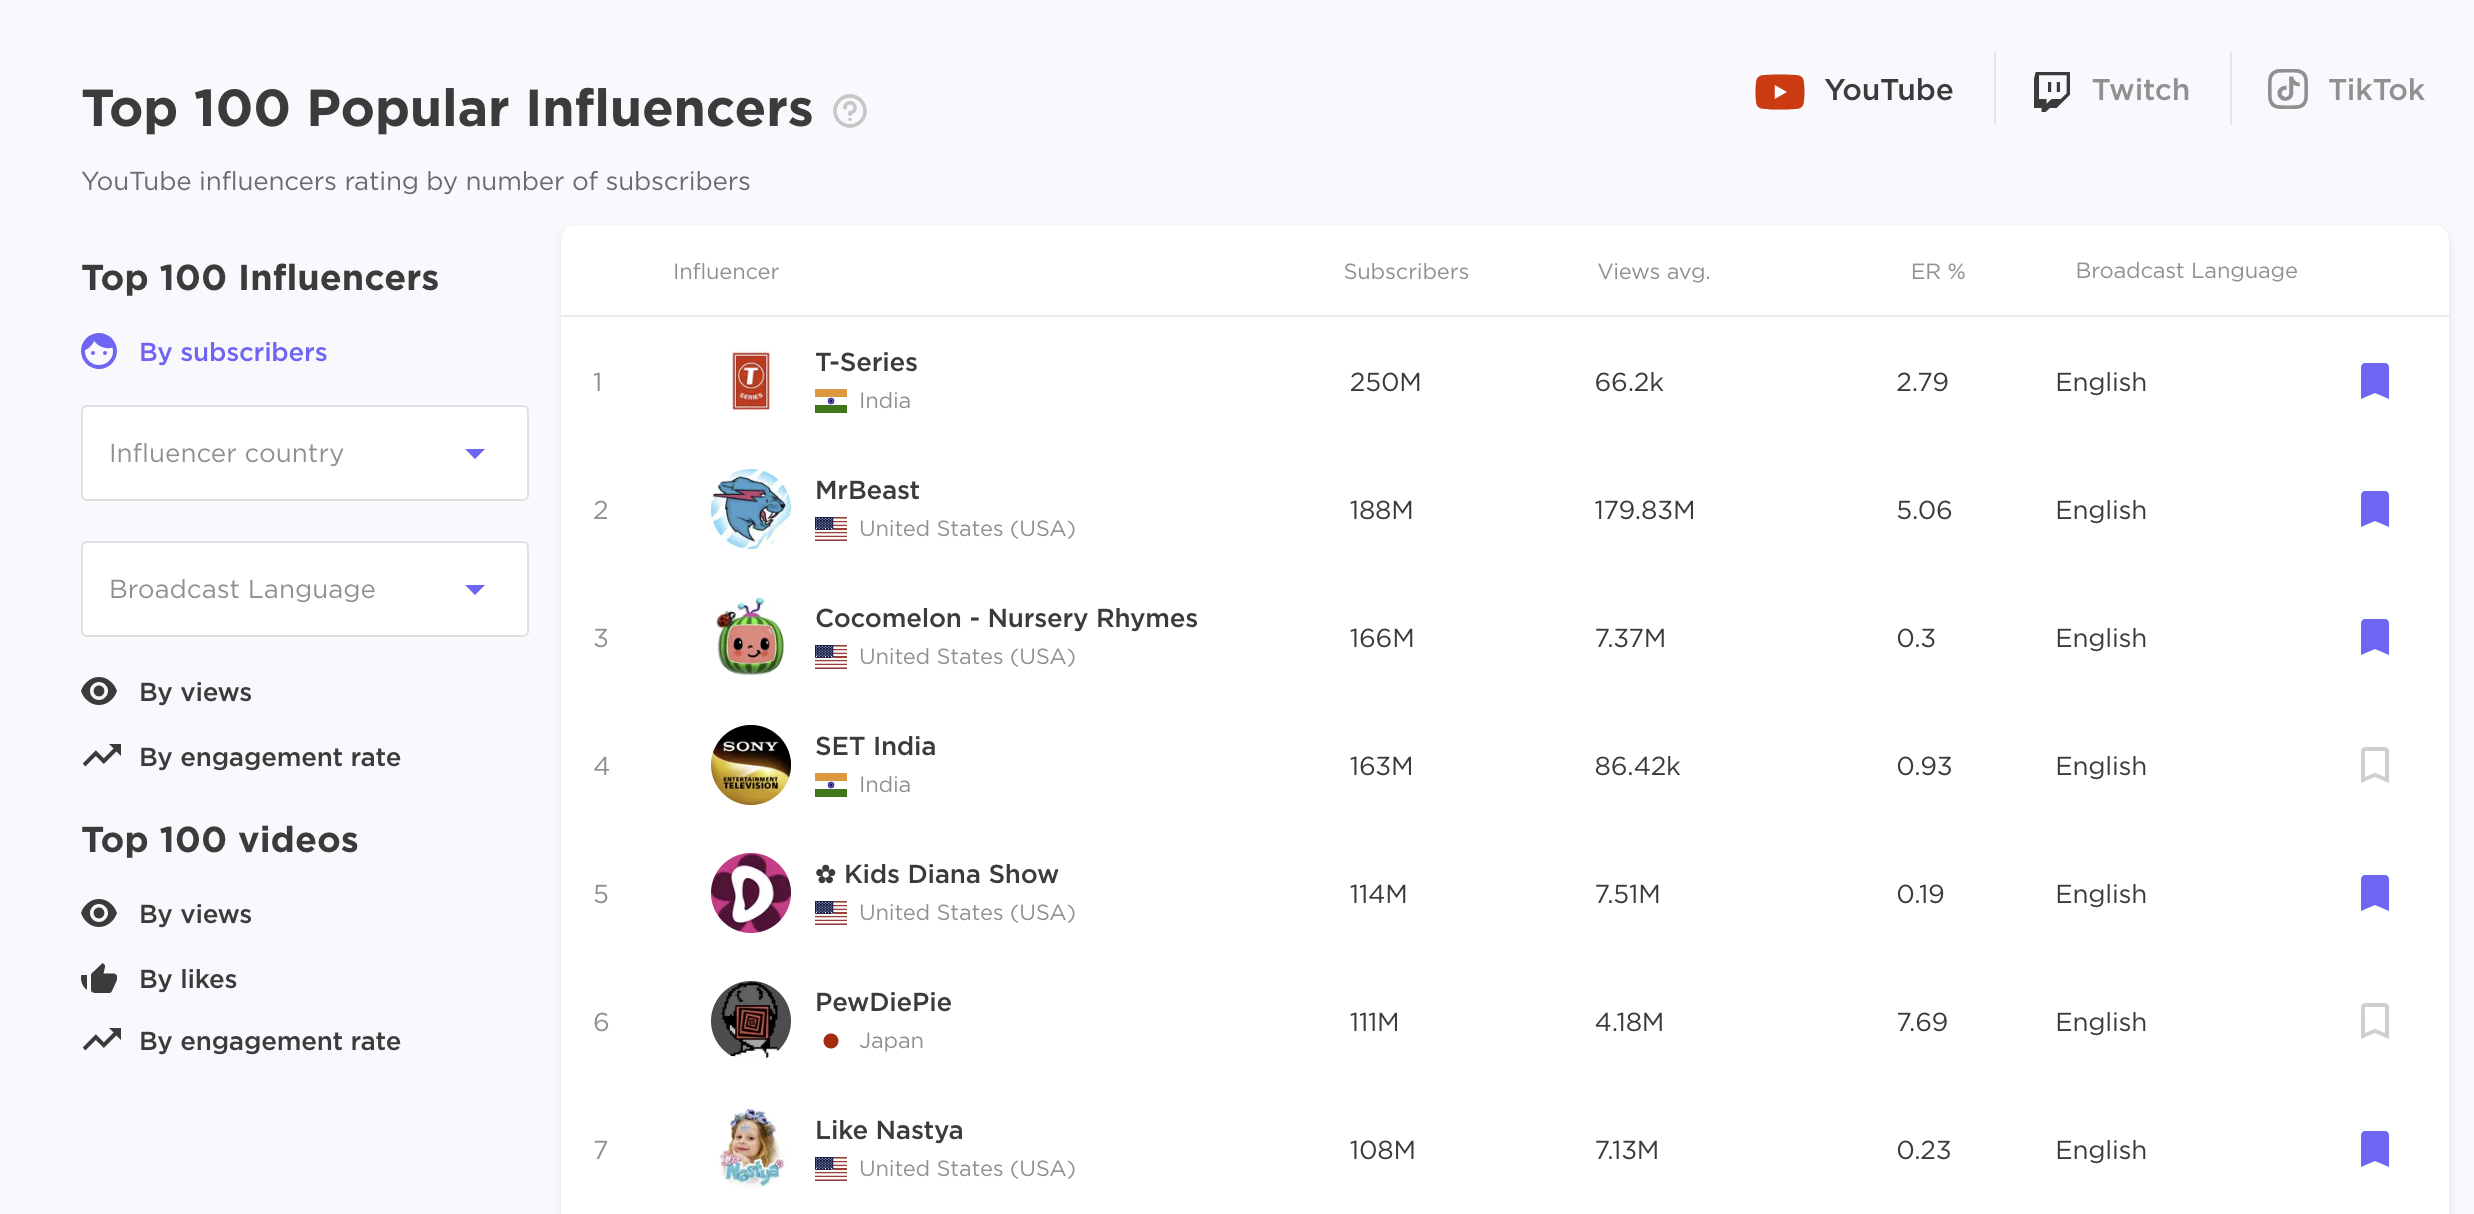Click trending arrow icon under Top 100 videos
This screenshot has width=2474, height=1214.
click(101, 1040)
